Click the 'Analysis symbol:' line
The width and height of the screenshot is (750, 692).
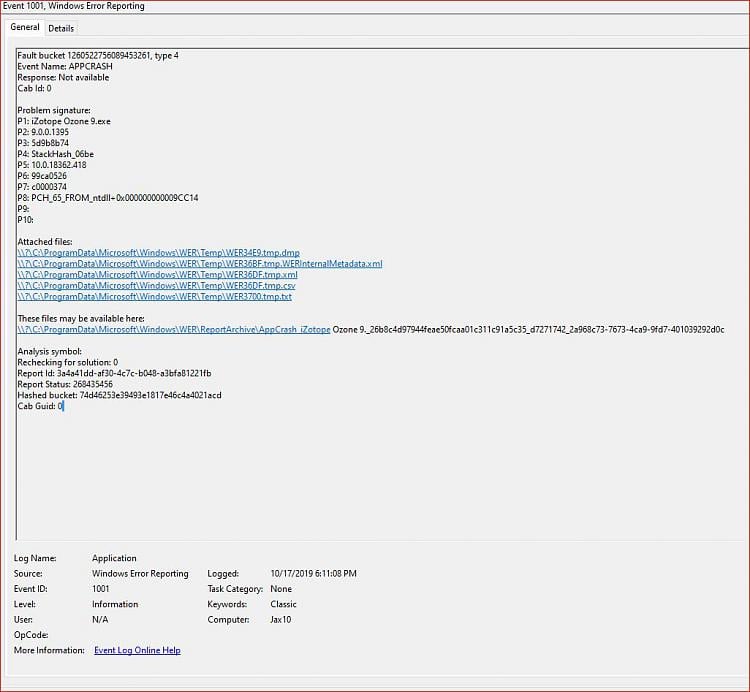50,351
